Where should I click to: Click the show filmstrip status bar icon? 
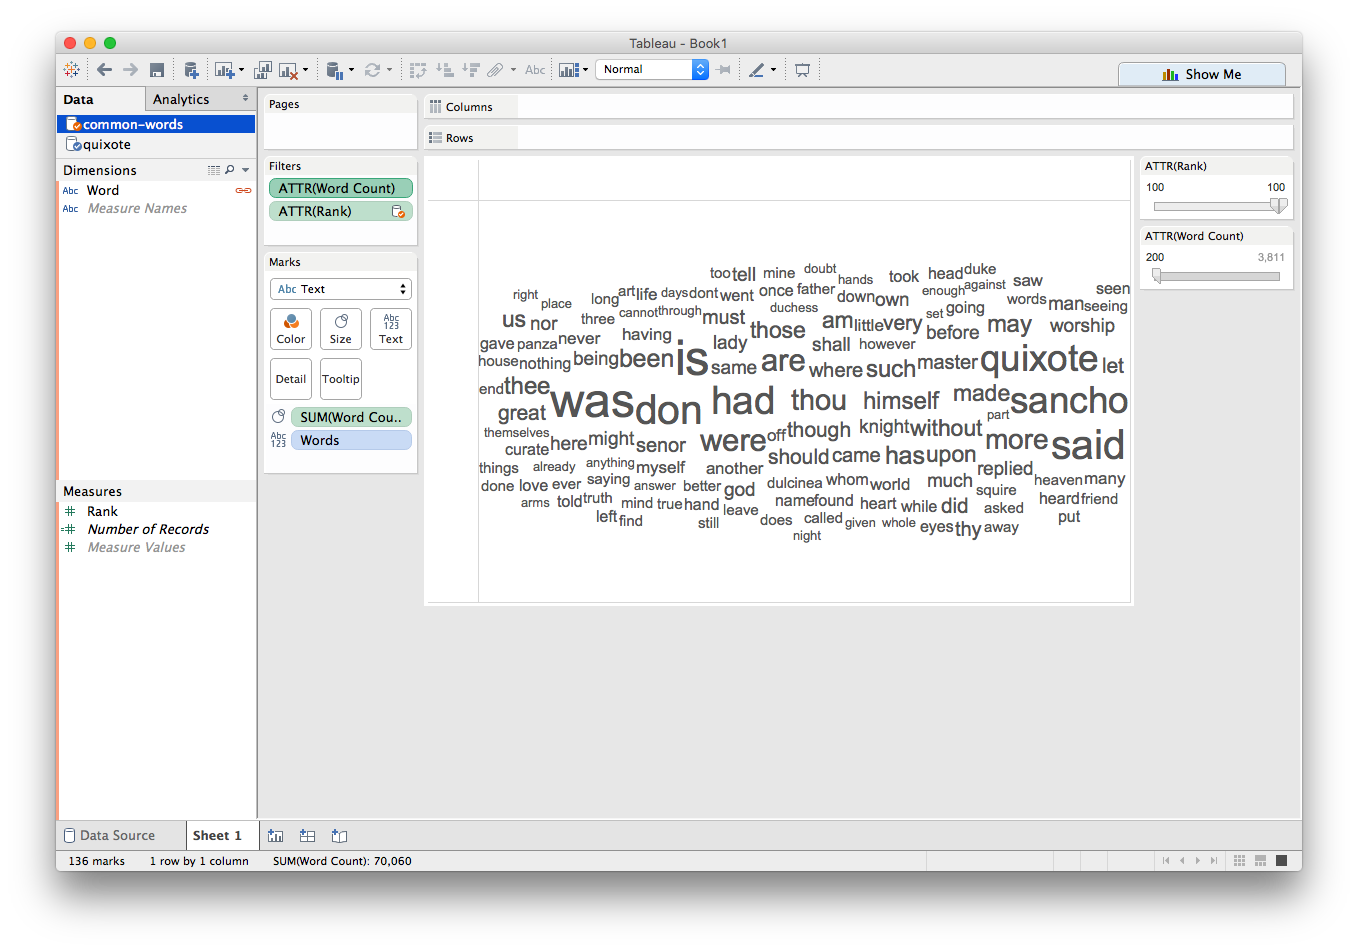pyautogui.click(x=1261, y=861)
